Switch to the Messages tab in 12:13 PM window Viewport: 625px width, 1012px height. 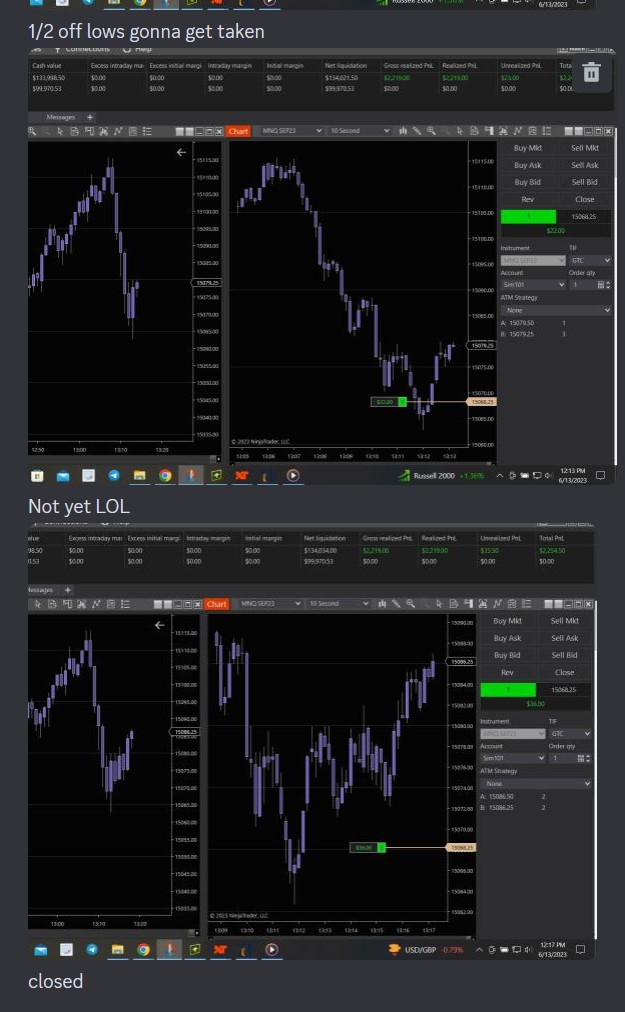61,117
